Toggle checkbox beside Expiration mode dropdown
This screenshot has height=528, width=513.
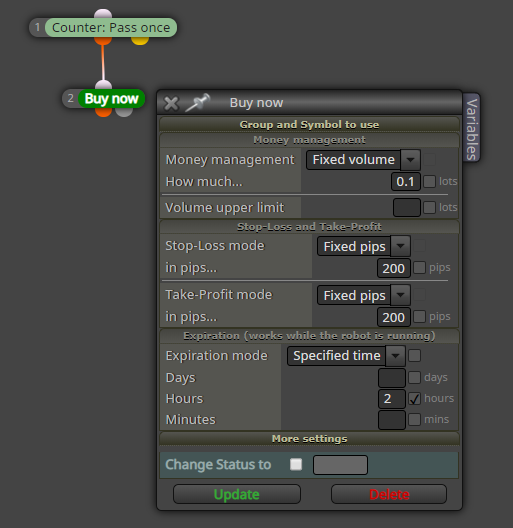click(x=414, y=356)
